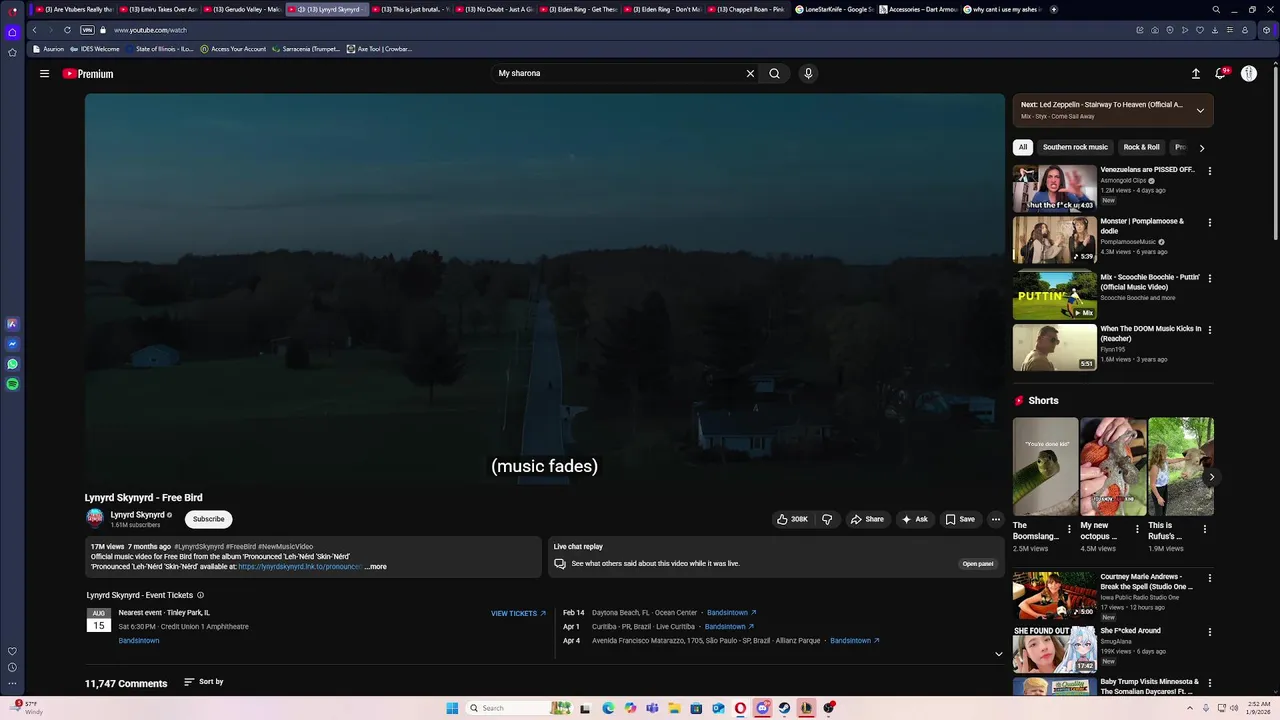Open Bandsintown link for São Paulo show
This screenshot has height=720, width=1280.
[854, 641]
